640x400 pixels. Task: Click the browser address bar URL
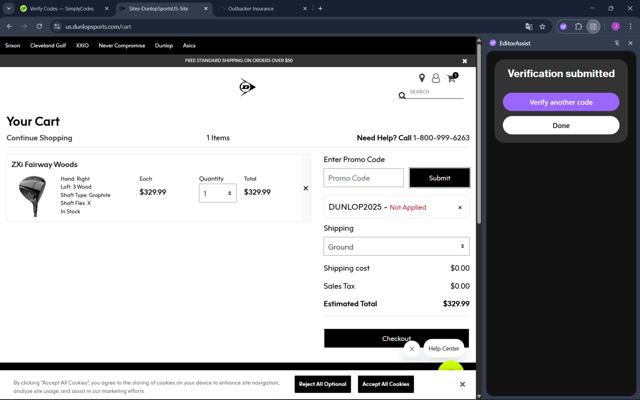pos(98,27)
